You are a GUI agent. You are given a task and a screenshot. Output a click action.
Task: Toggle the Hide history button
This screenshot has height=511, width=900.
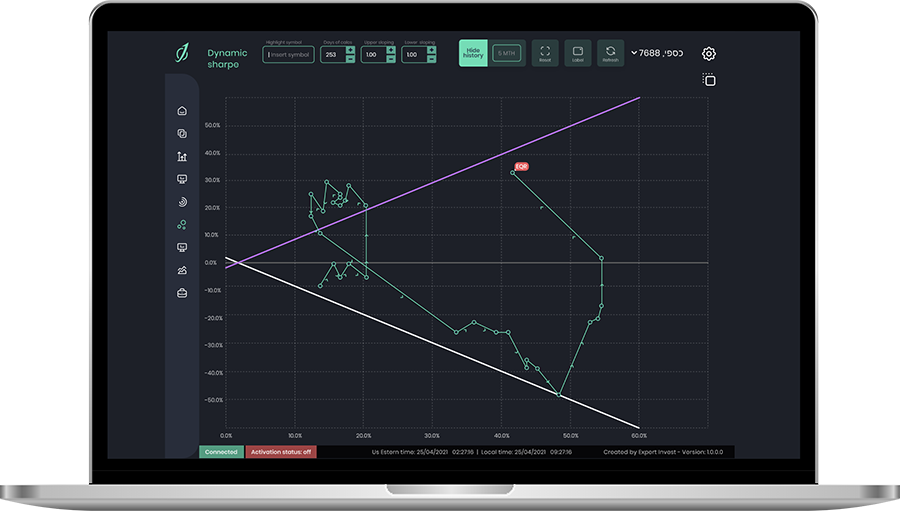click(x=473, y=54)
